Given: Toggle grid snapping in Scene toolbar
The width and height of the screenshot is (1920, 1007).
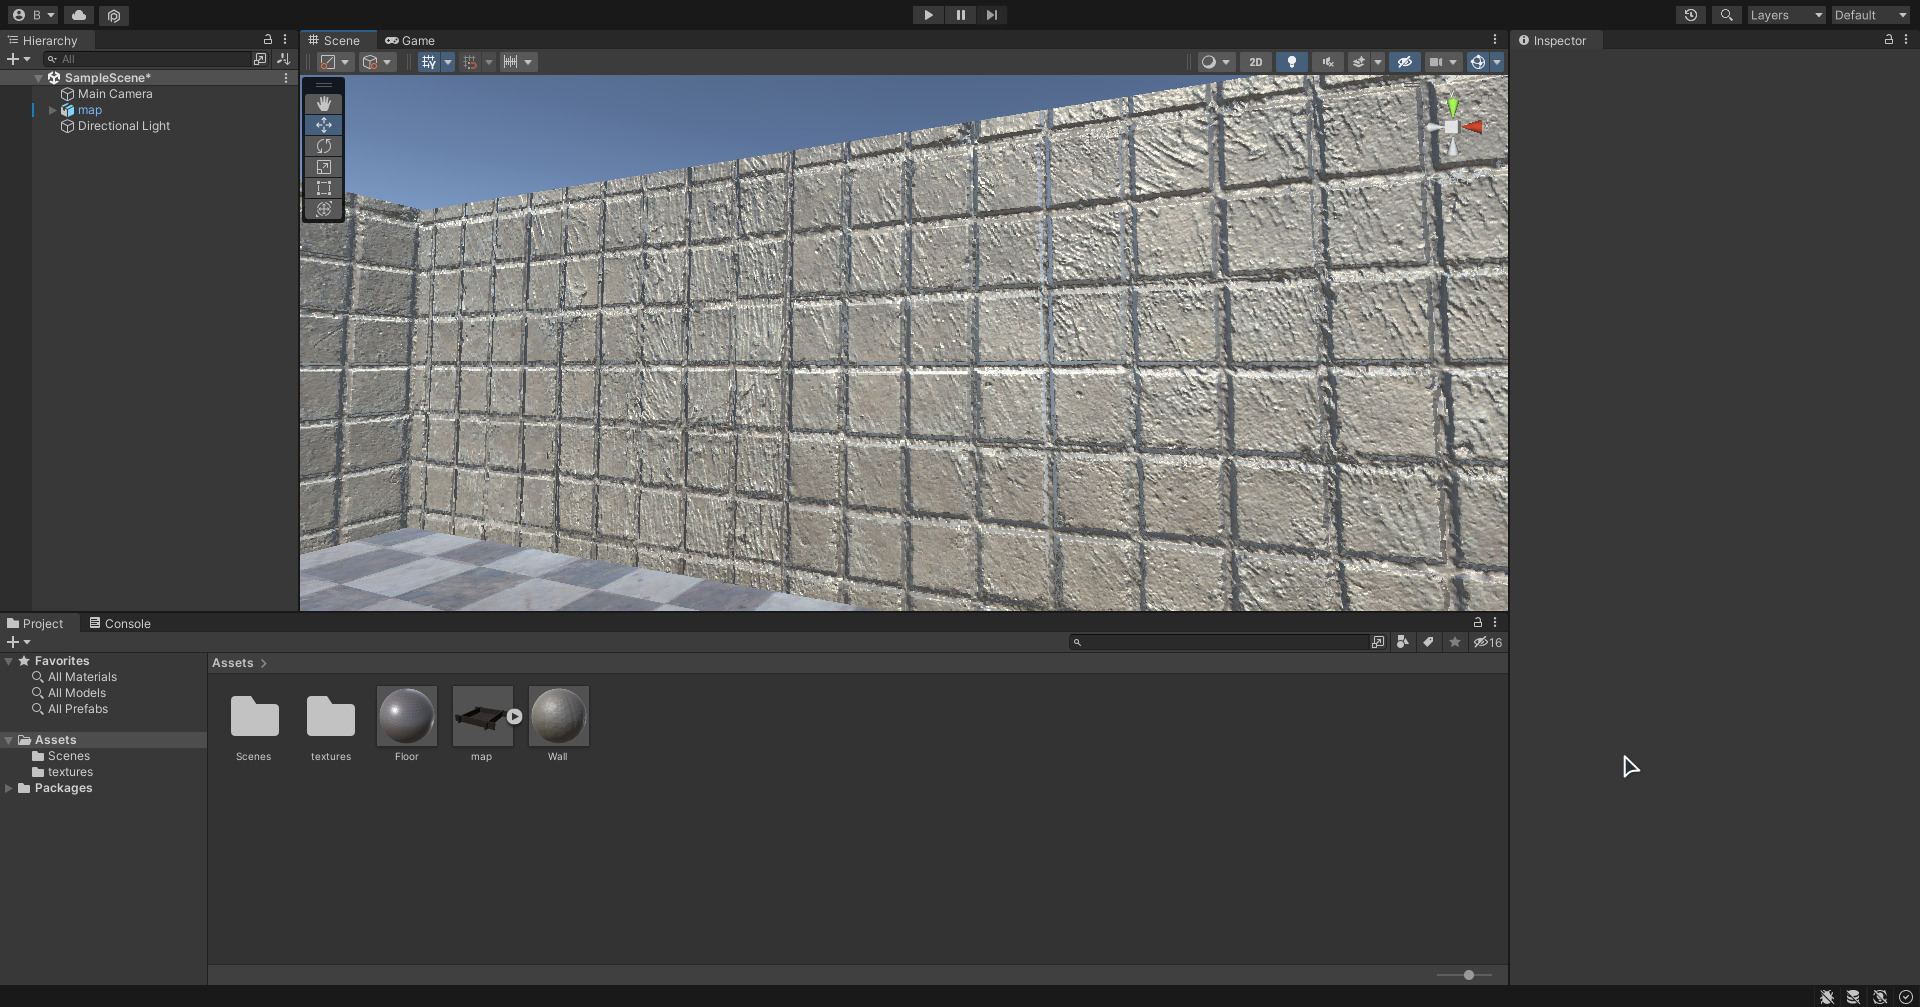Looking at the screenshot, I should click(x=470, y=62).
